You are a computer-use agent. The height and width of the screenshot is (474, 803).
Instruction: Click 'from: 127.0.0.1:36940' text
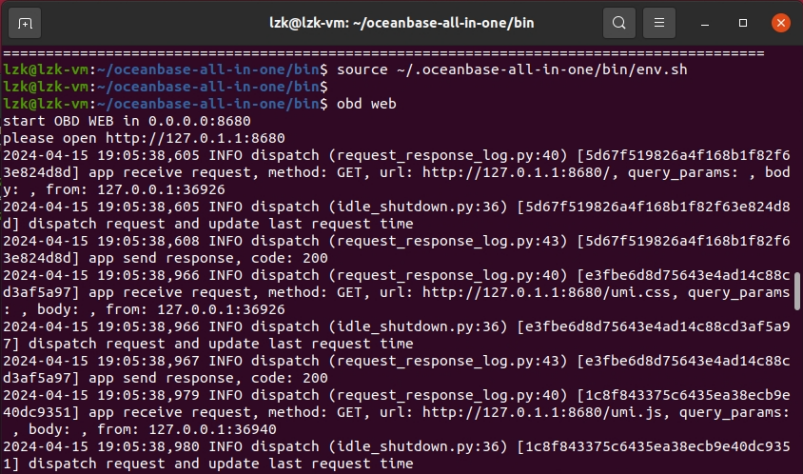186,429
